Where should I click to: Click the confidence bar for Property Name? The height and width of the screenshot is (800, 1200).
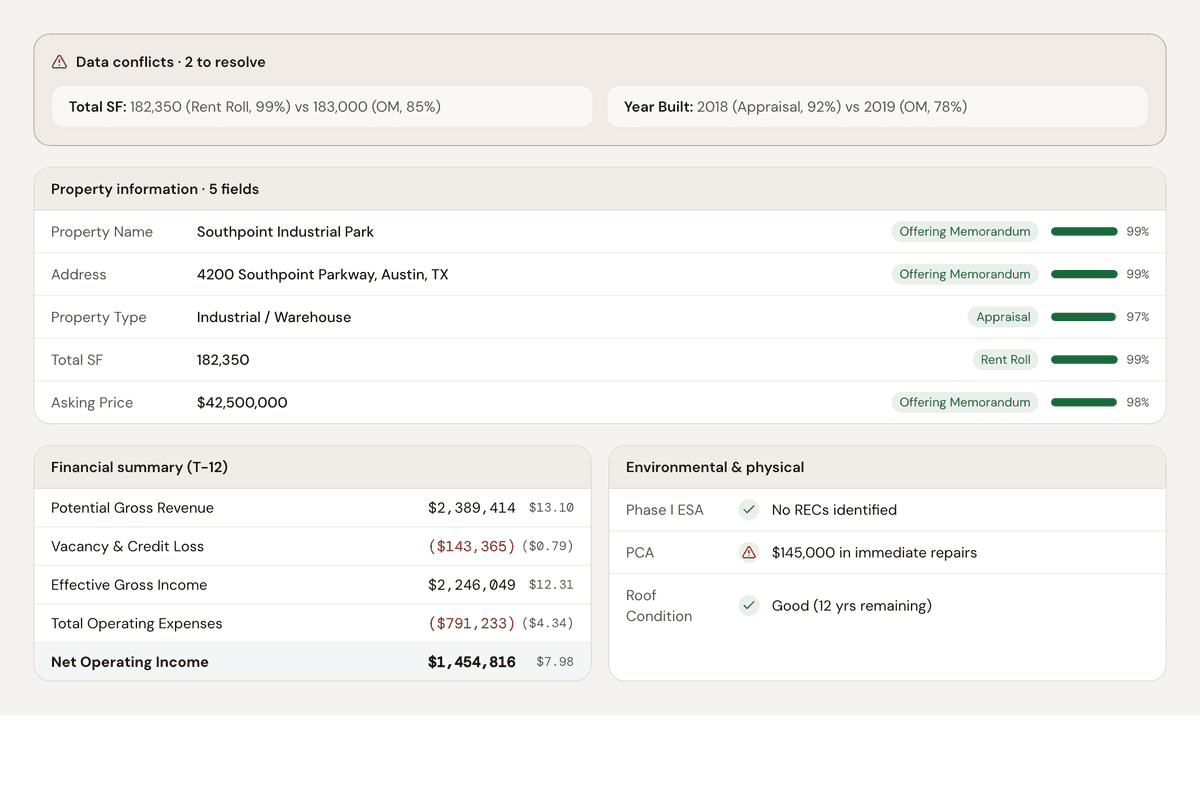(1084, 232)
